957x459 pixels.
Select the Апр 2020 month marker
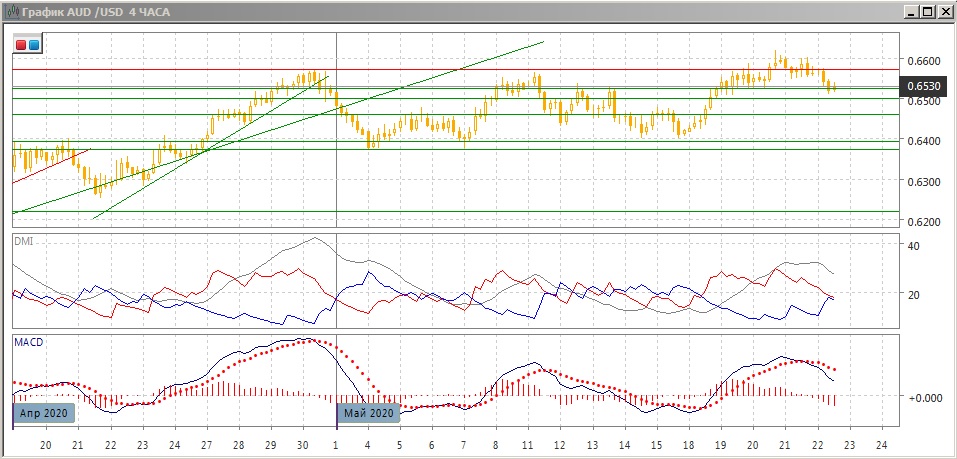[44, 412]
